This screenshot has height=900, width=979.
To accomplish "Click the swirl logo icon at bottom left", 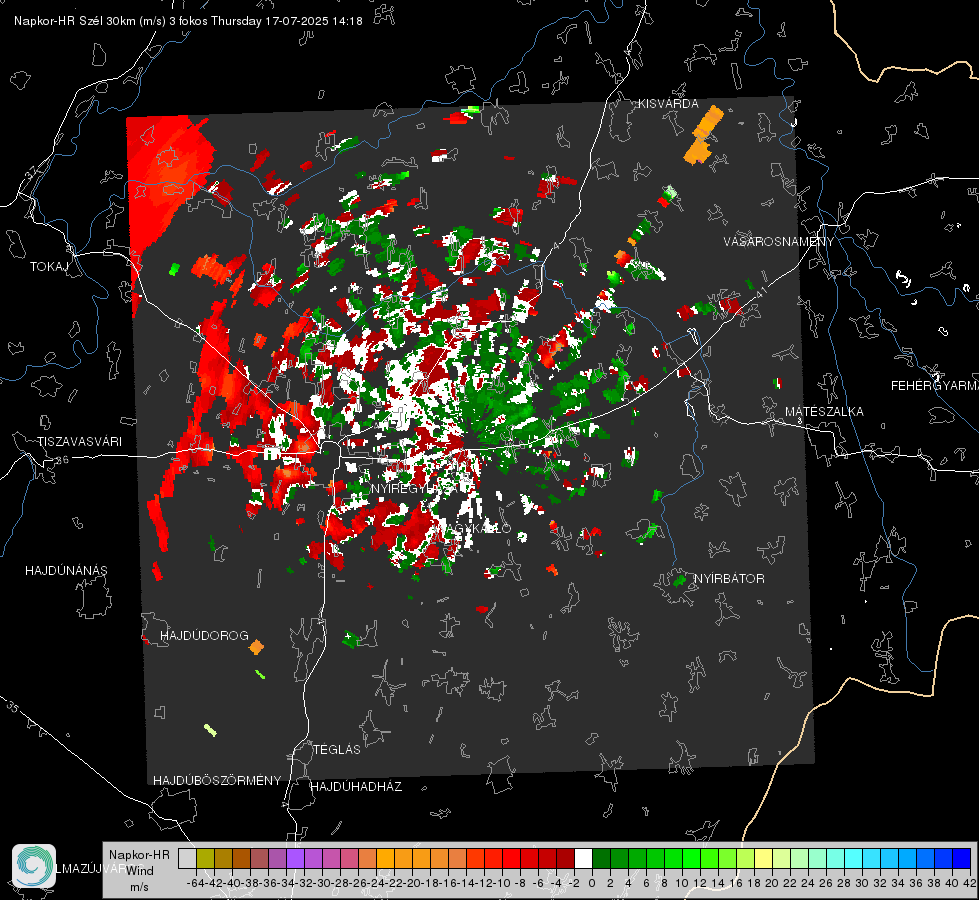I will pos(34,866).
